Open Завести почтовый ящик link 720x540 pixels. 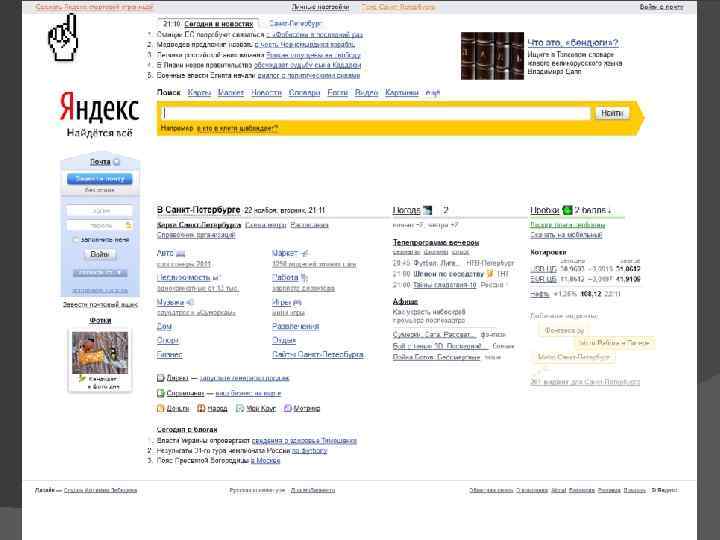coord(100,305)
